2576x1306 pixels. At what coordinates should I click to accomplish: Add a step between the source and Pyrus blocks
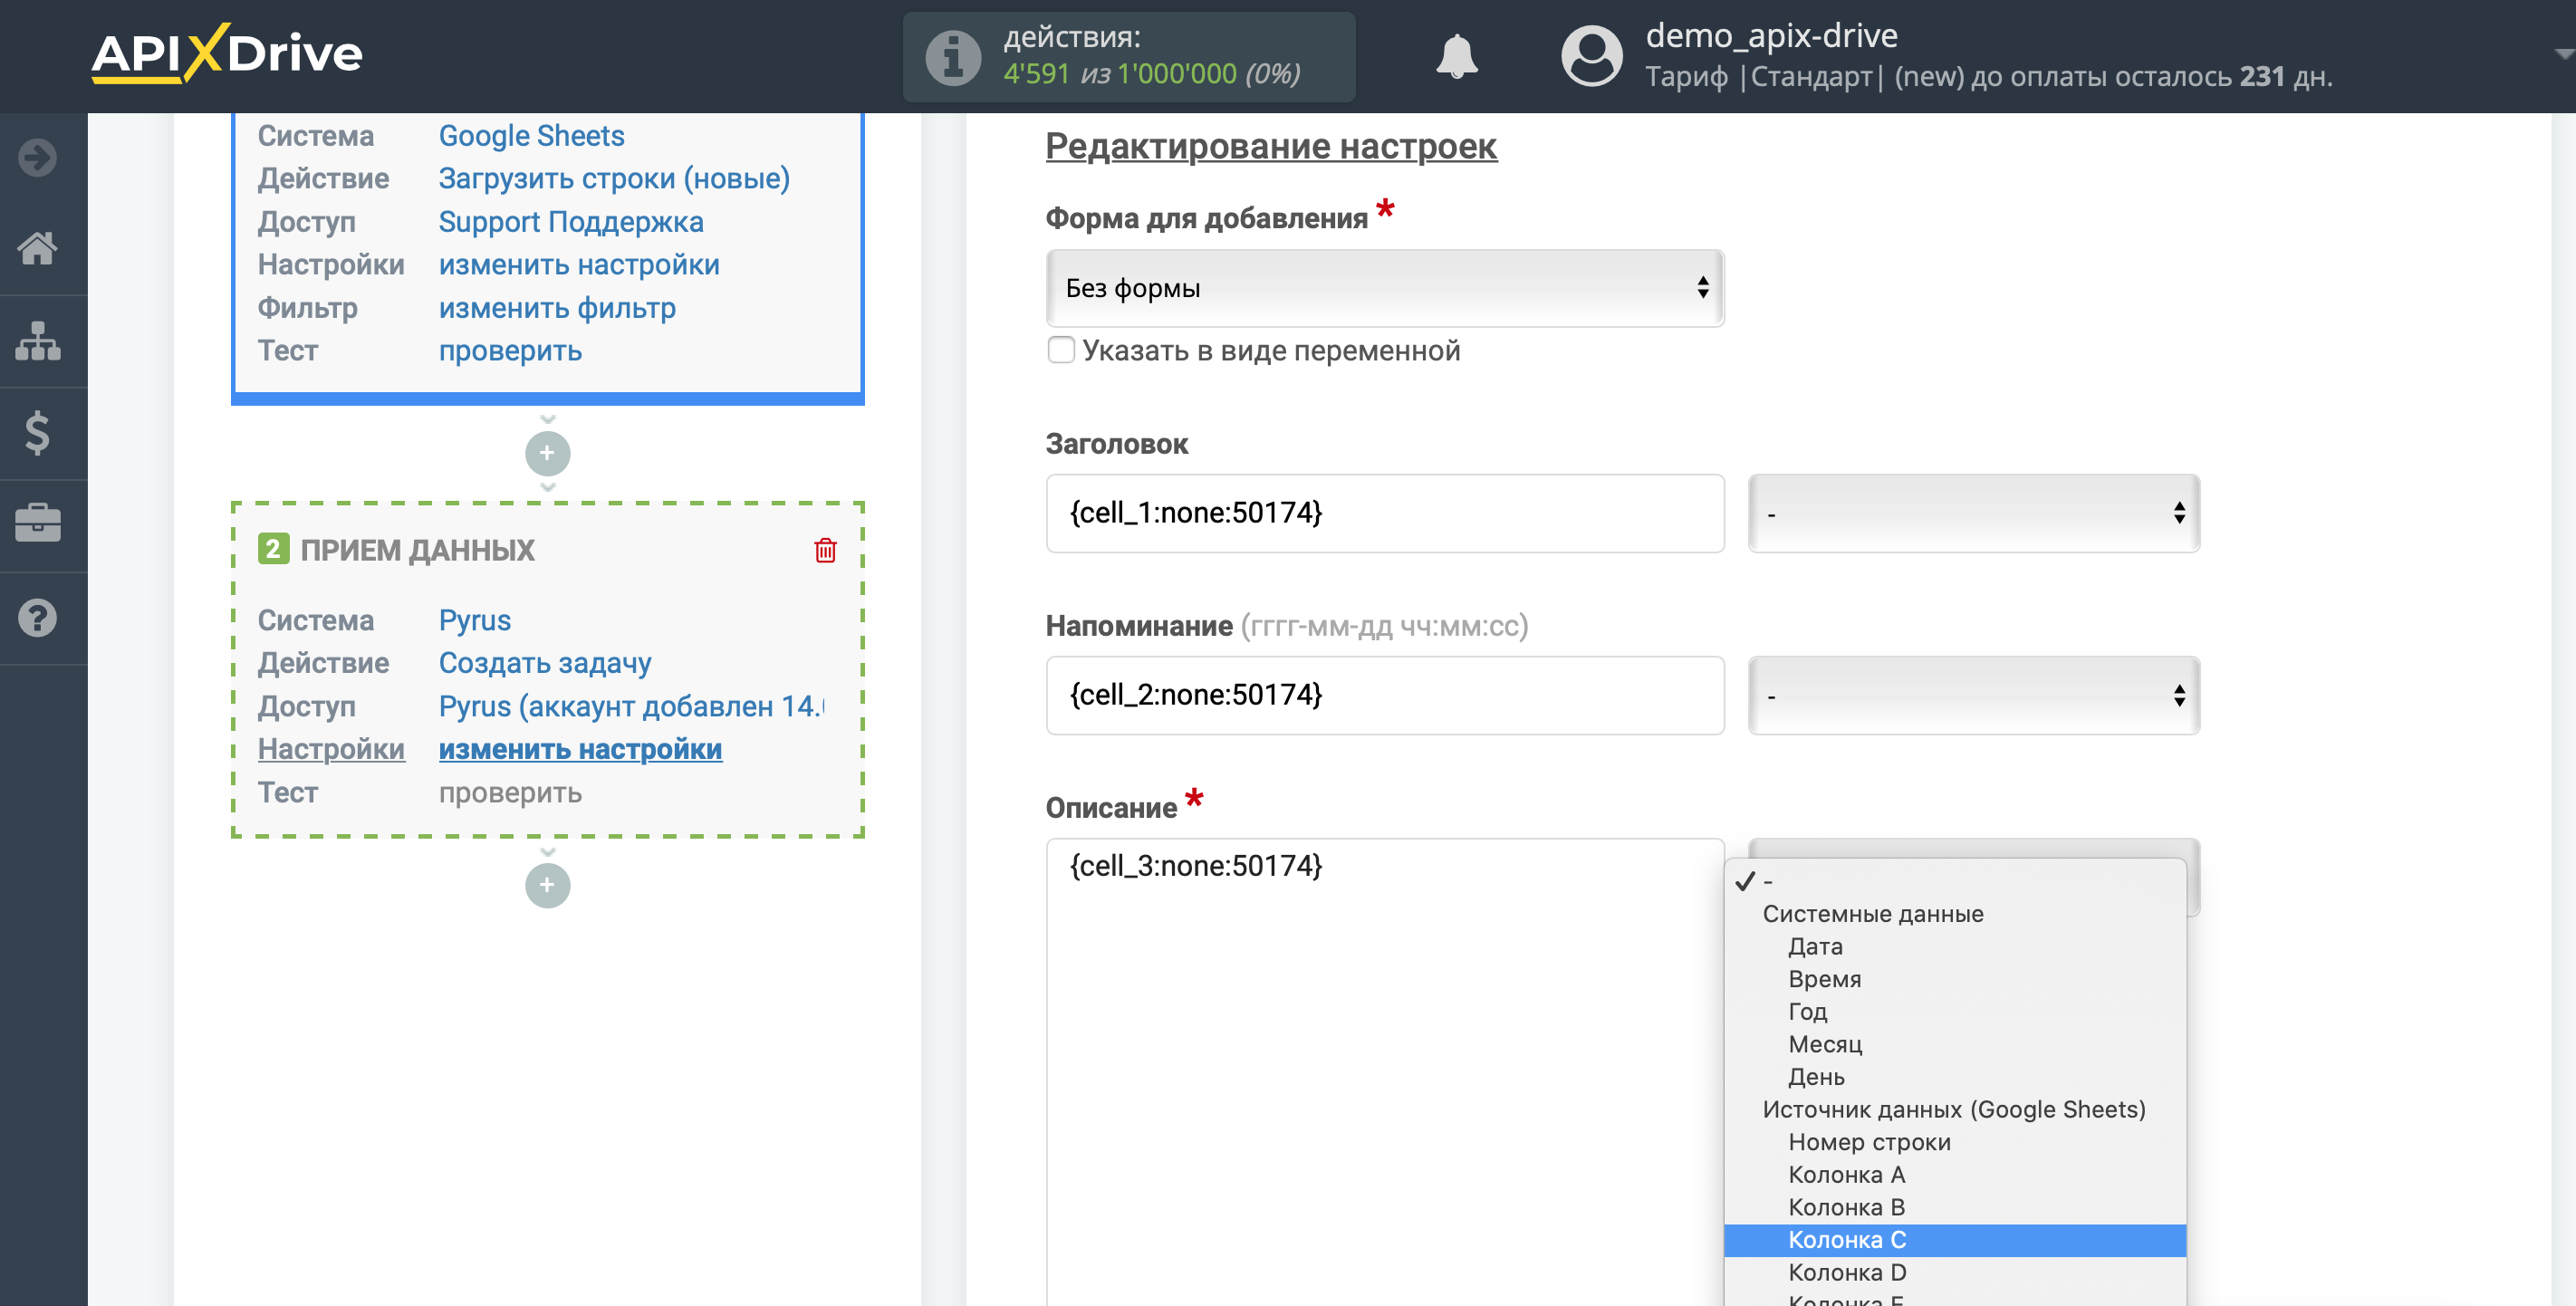tap(547, 453)
